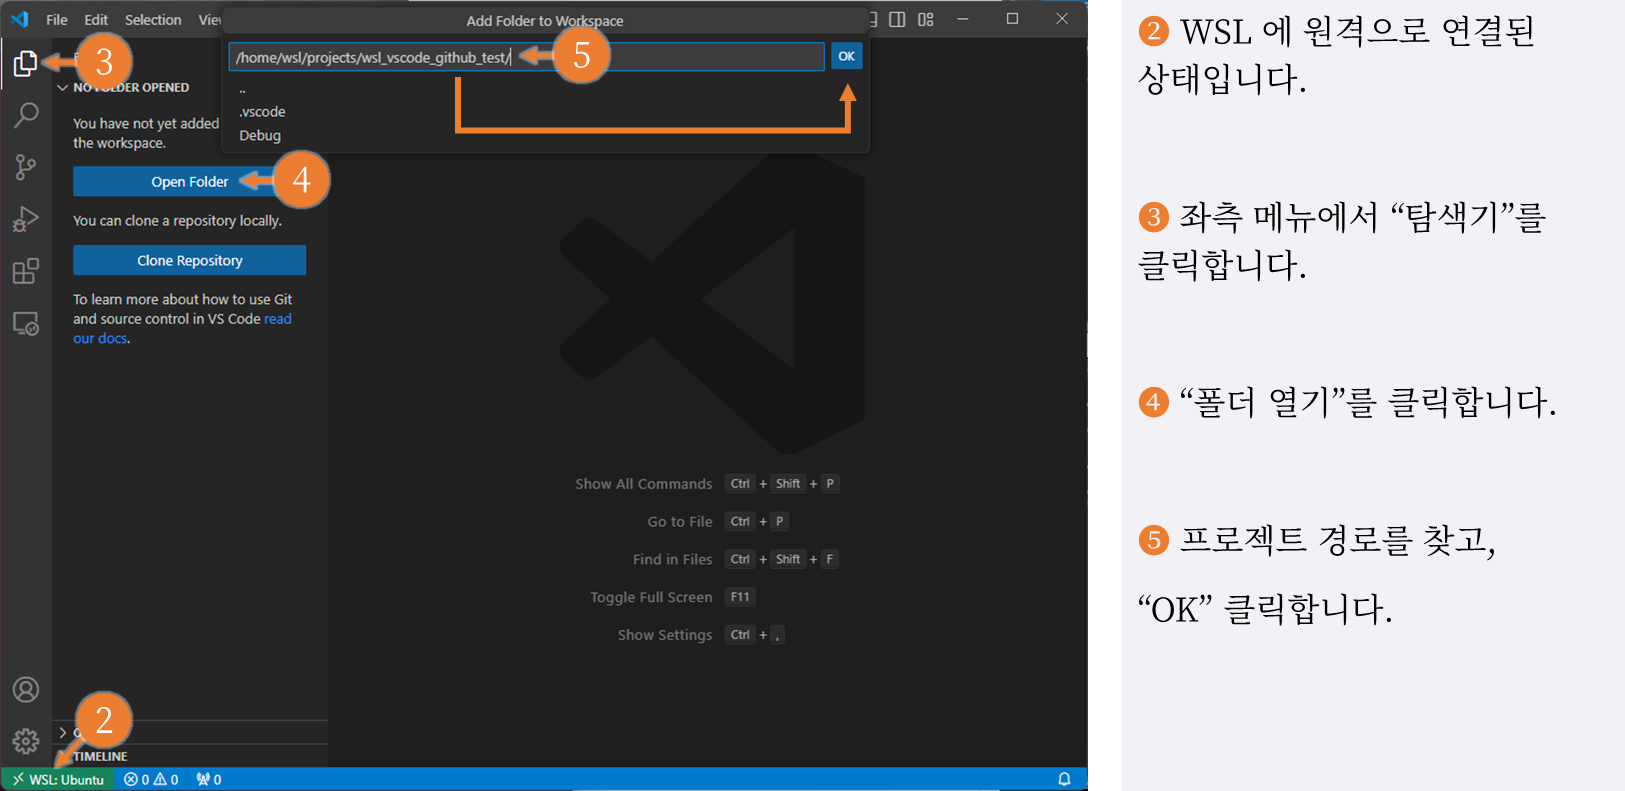
Task: Maximize the VS Code window
Action: 1012,19
